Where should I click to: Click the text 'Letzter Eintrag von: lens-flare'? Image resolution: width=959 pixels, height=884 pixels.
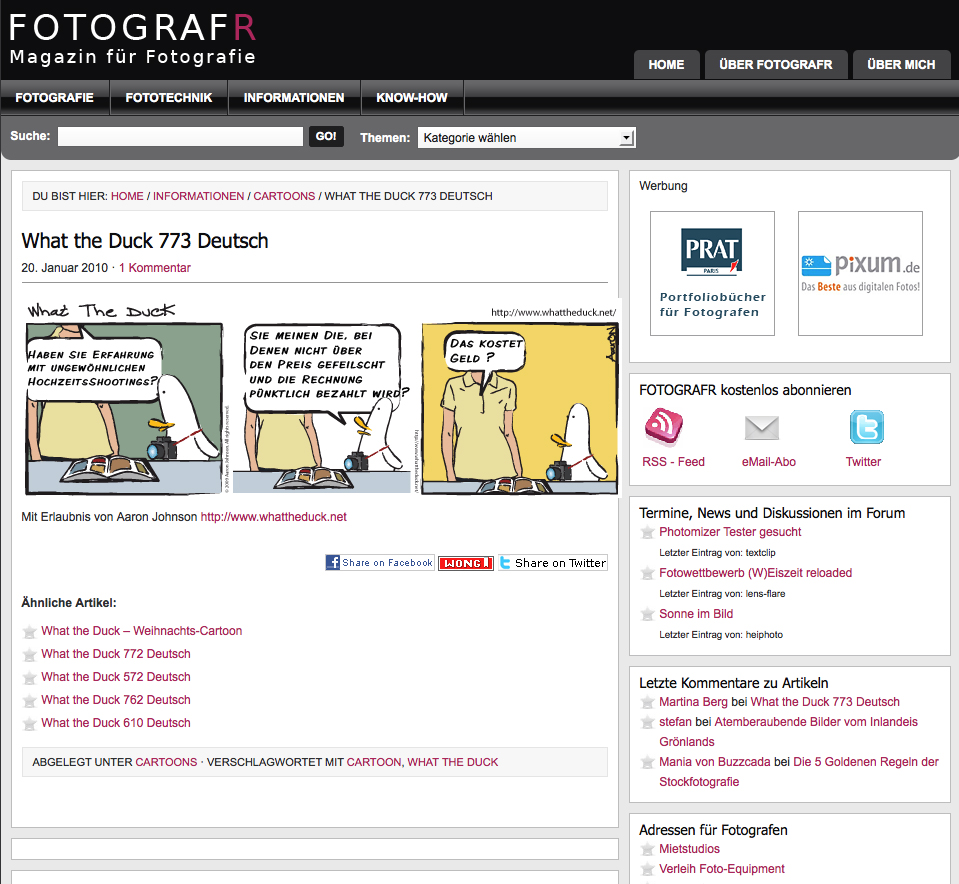click(x=722, y=594)
